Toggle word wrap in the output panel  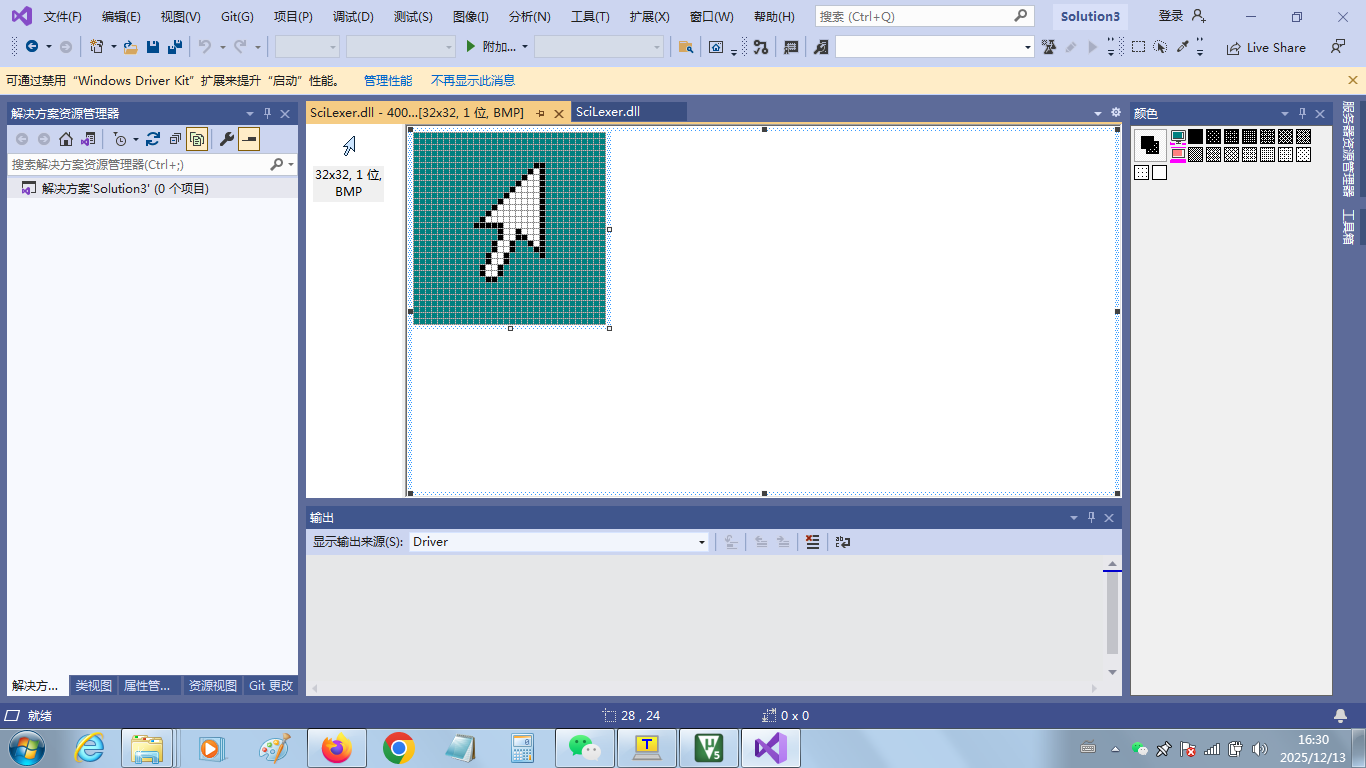[x=843, y=542]
